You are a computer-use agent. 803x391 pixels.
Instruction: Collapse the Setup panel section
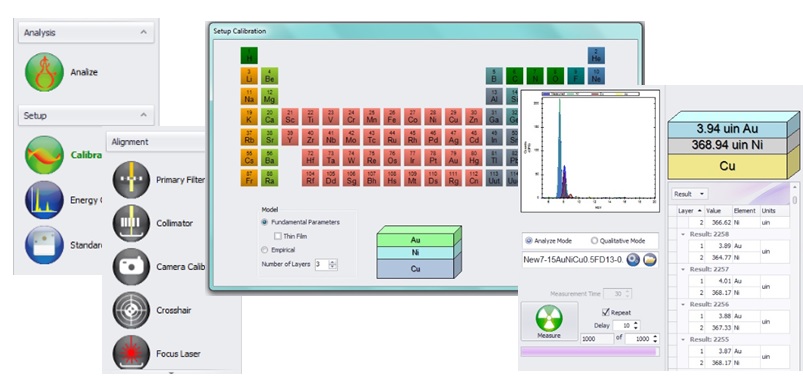144,115
